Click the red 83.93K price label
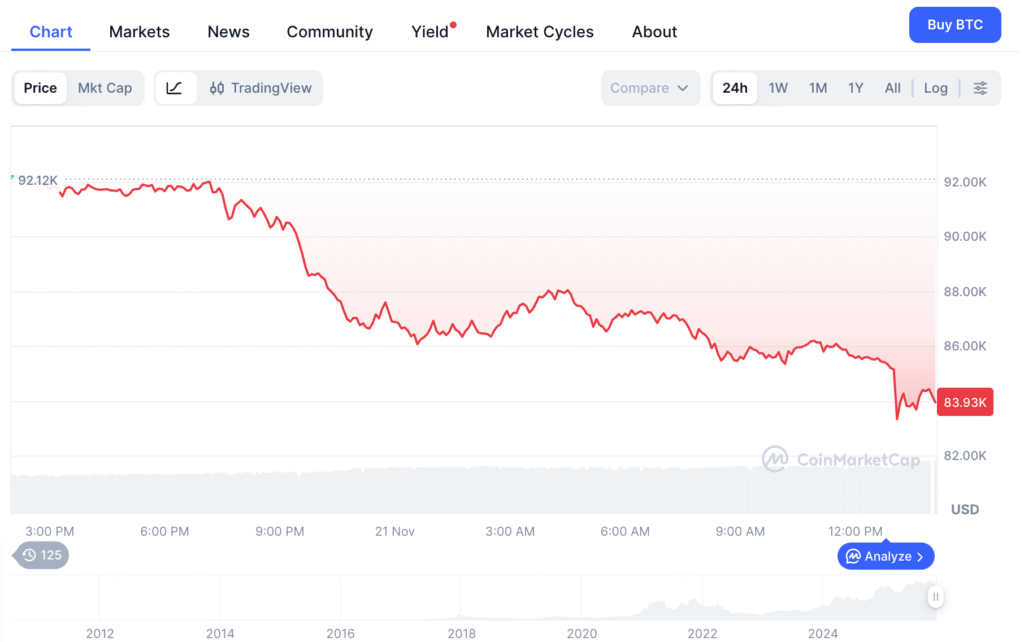This screenshot has height=642, width=1024. click(965, 402)
